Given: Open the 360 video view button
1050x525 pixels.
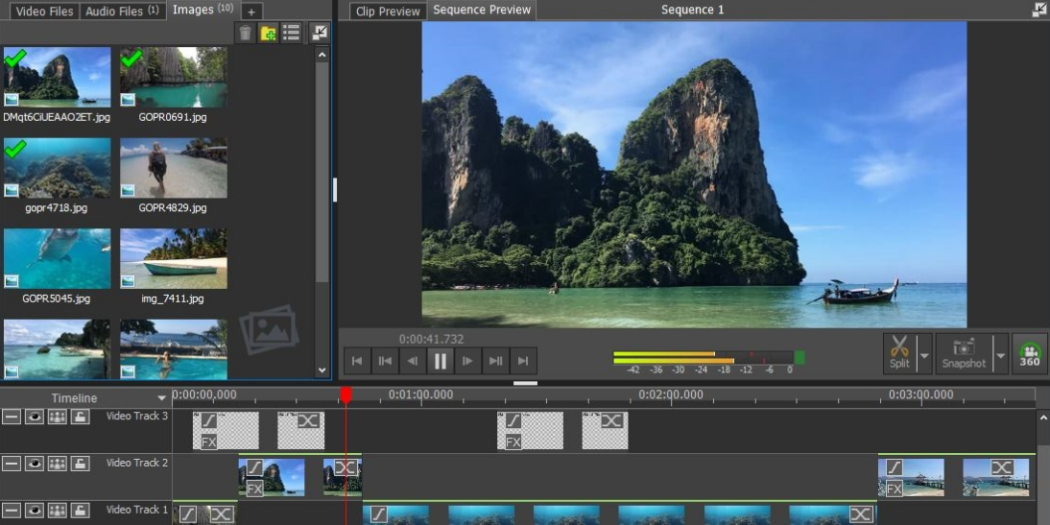Looking at the screenshot, I should point(1029,353).
